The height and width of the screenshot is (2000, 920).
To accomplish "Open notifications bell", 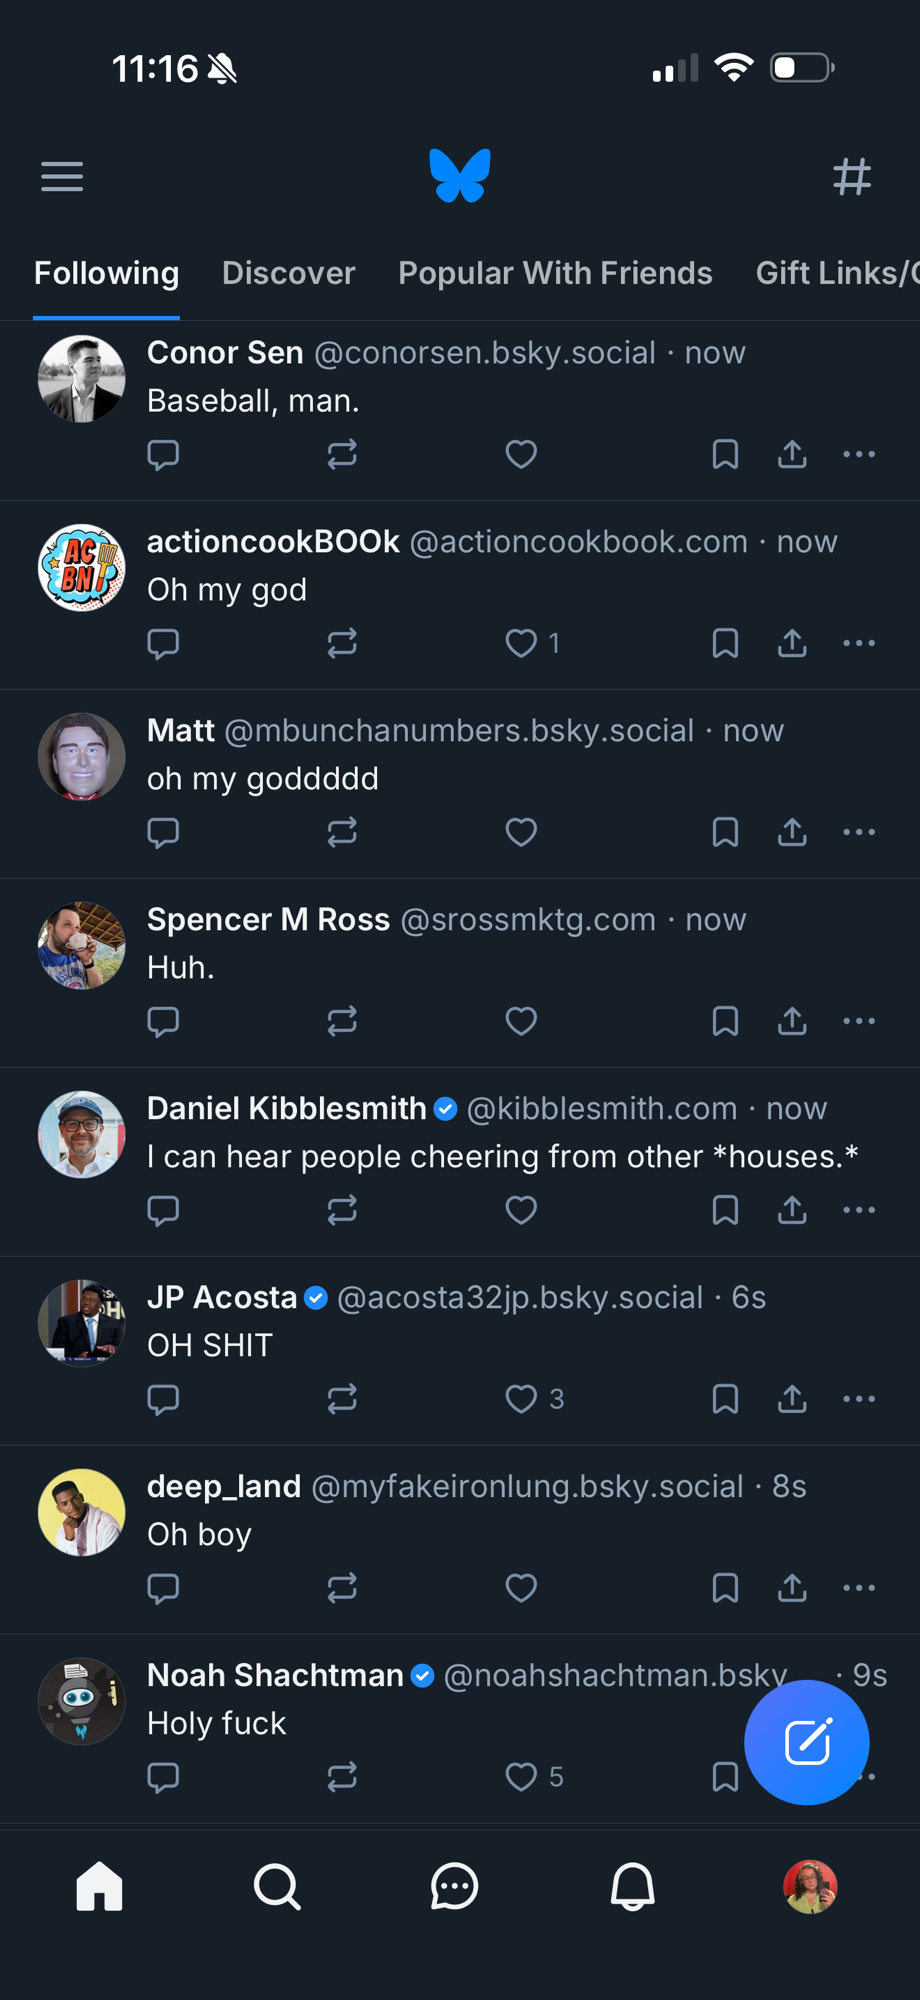I will point(632,1887).
